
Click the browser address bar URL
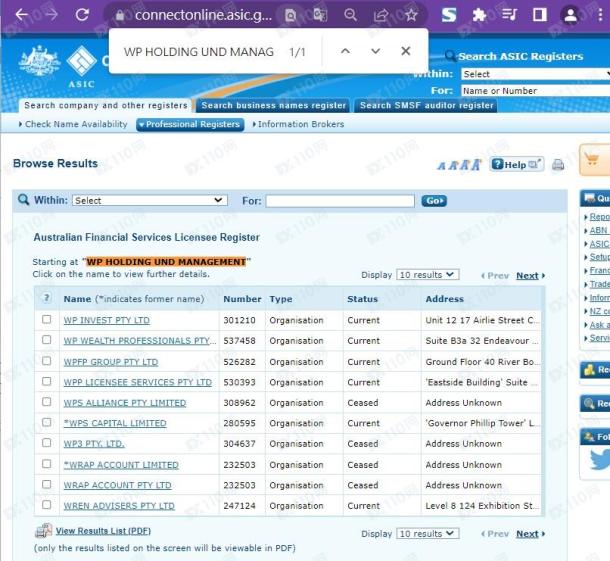(x=203, y=15)
